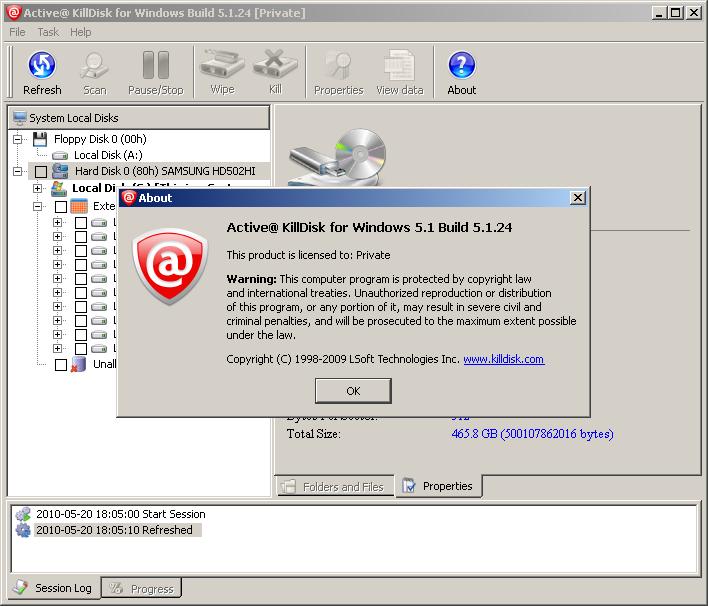
Task: Select the Refreshed log entry text
Action: click(114, 530)
